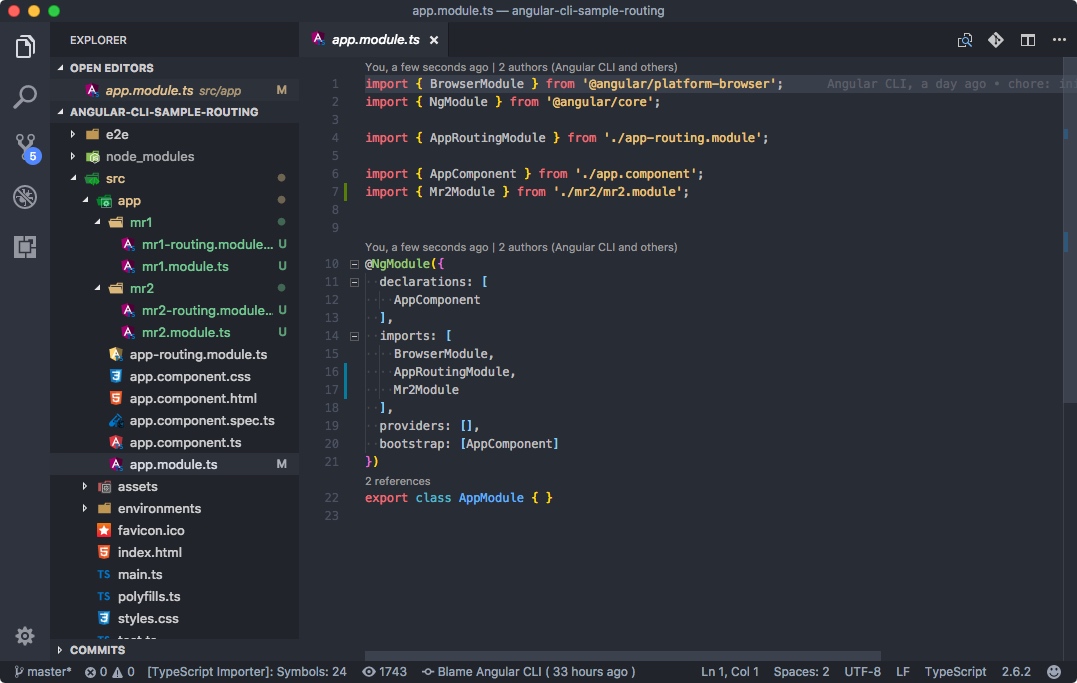Open app.component.spec.ts in explorer

[174, 420]
